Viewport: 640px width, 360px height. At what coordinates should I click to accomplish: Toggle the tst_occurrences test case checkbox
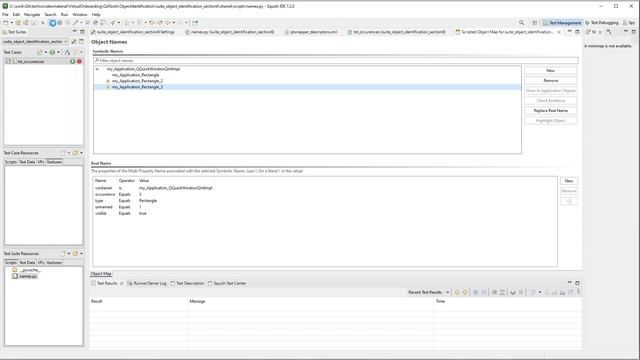(x=8, y=62)
